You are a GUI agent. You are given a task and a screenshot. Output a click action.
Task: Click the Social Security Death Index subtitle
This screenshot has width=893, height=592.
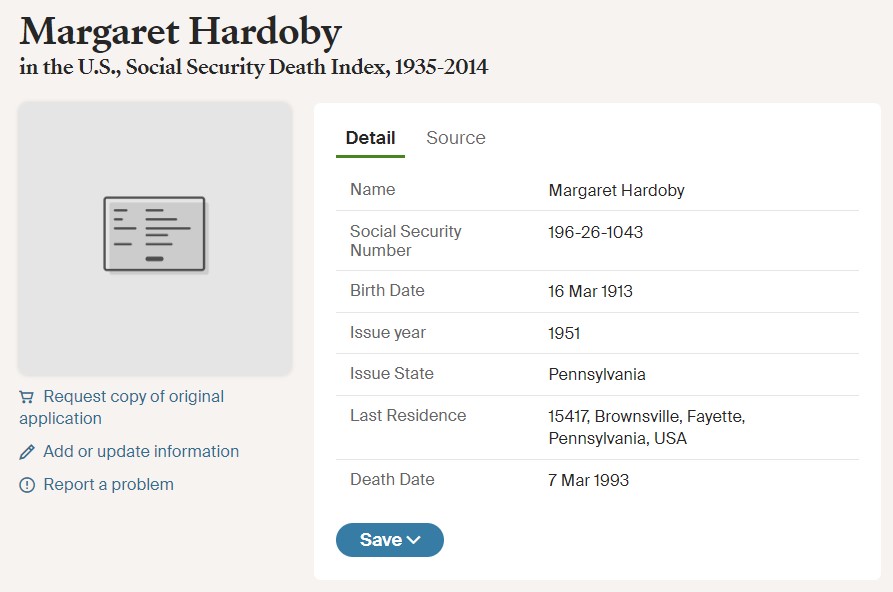253,67
